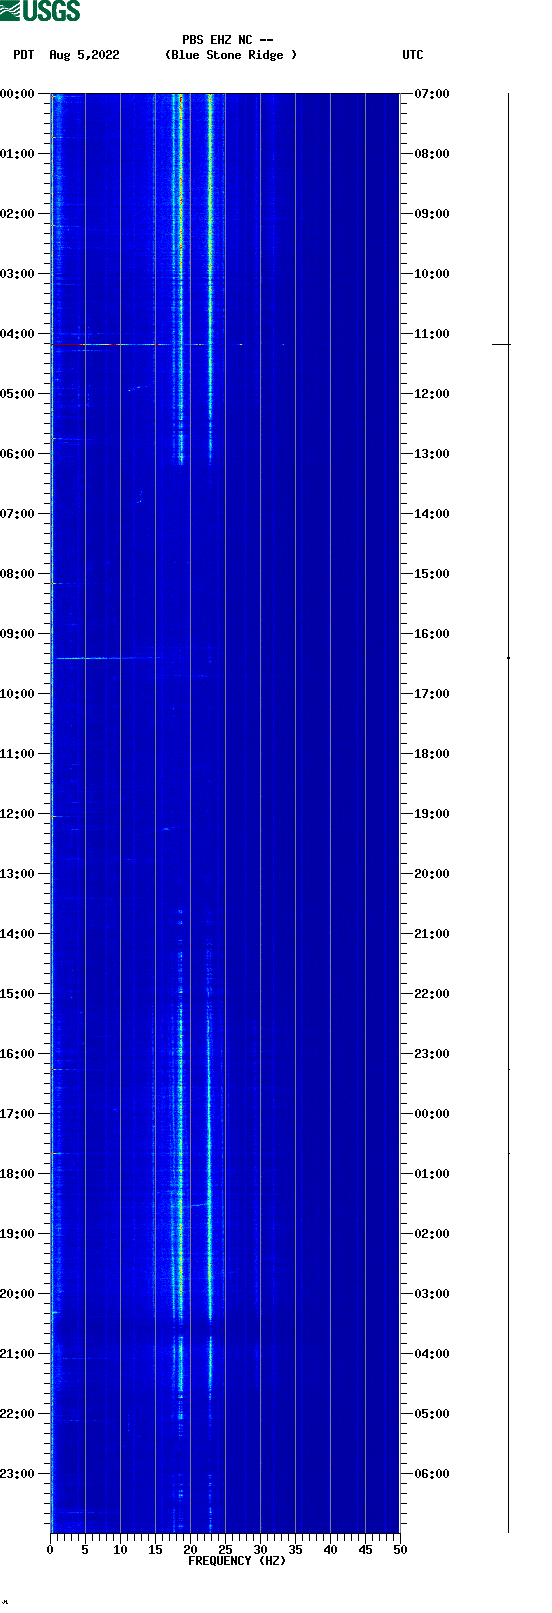Click the event tick on the right amplitude line
Viewport: 552px width, 1613px height.
pos(501,344)
